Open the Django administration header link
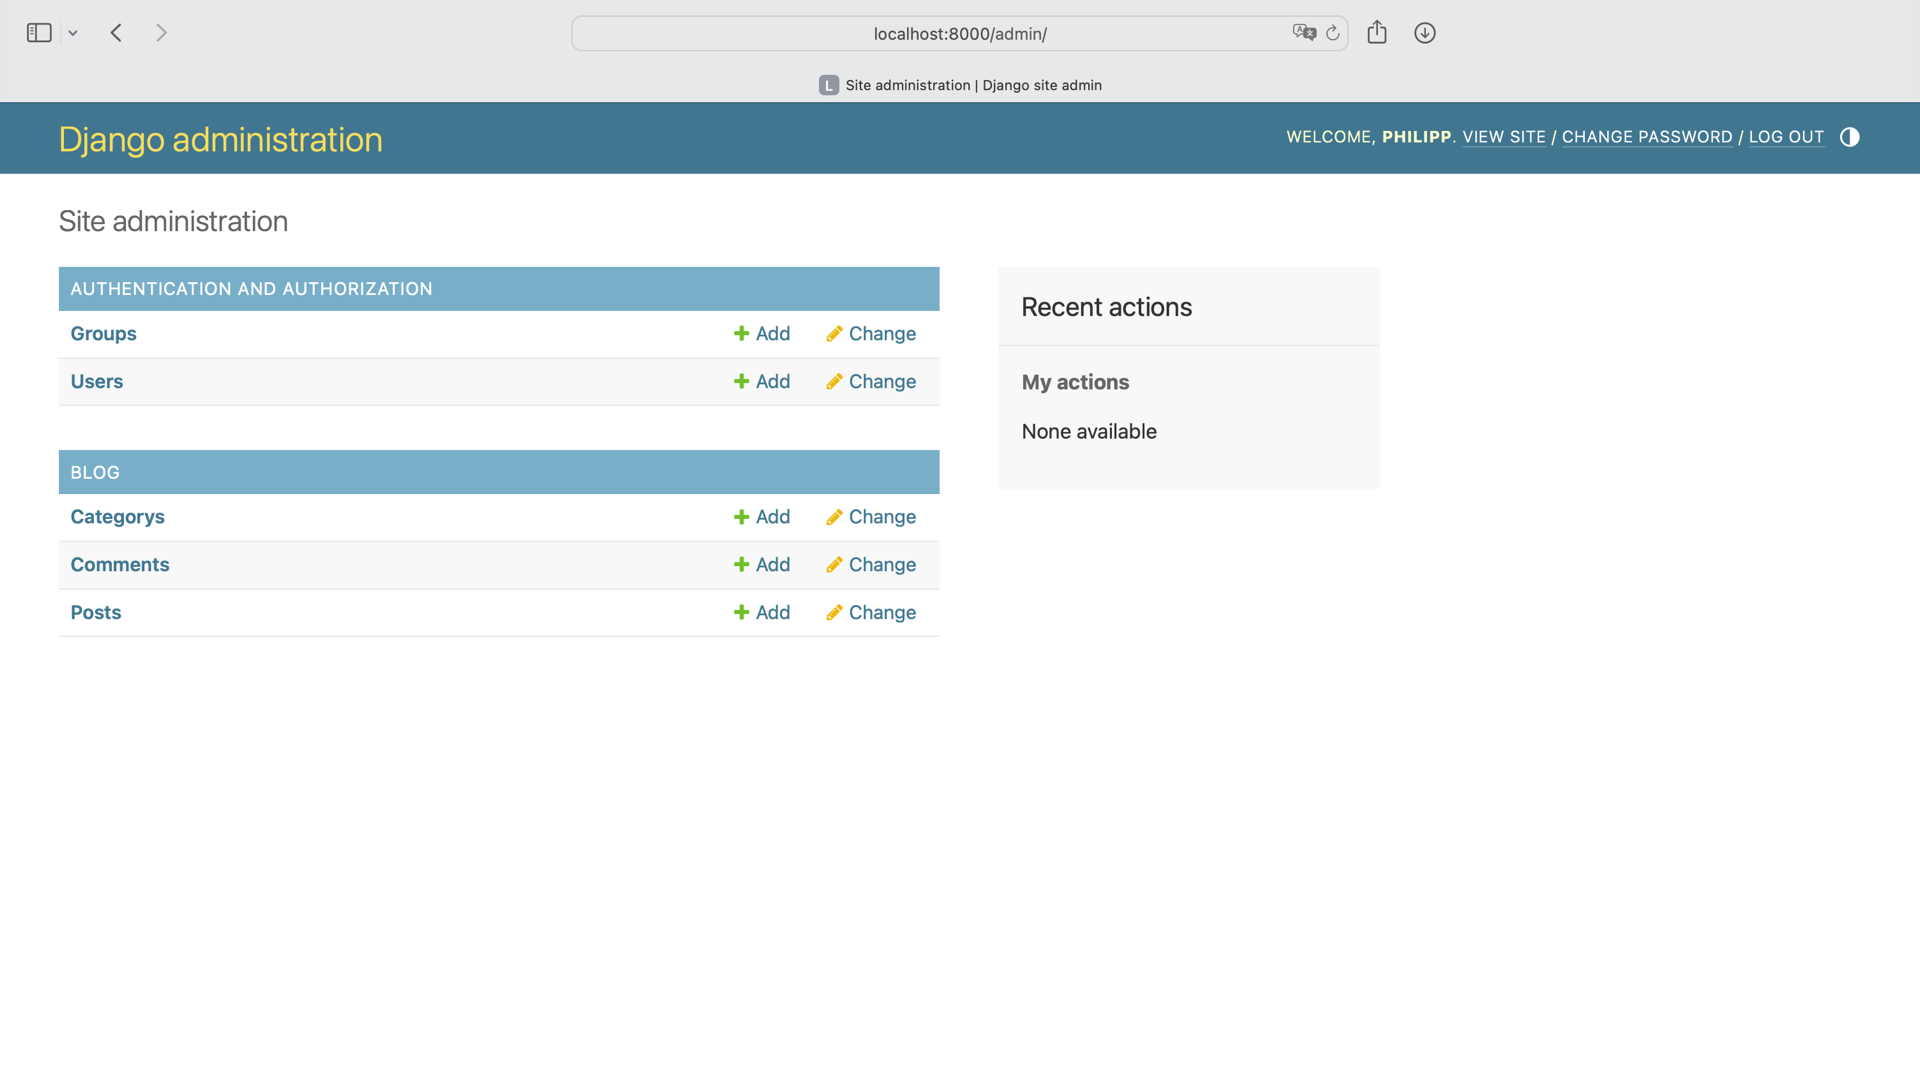This screenshot has height=1080, width=1920. 220,139
